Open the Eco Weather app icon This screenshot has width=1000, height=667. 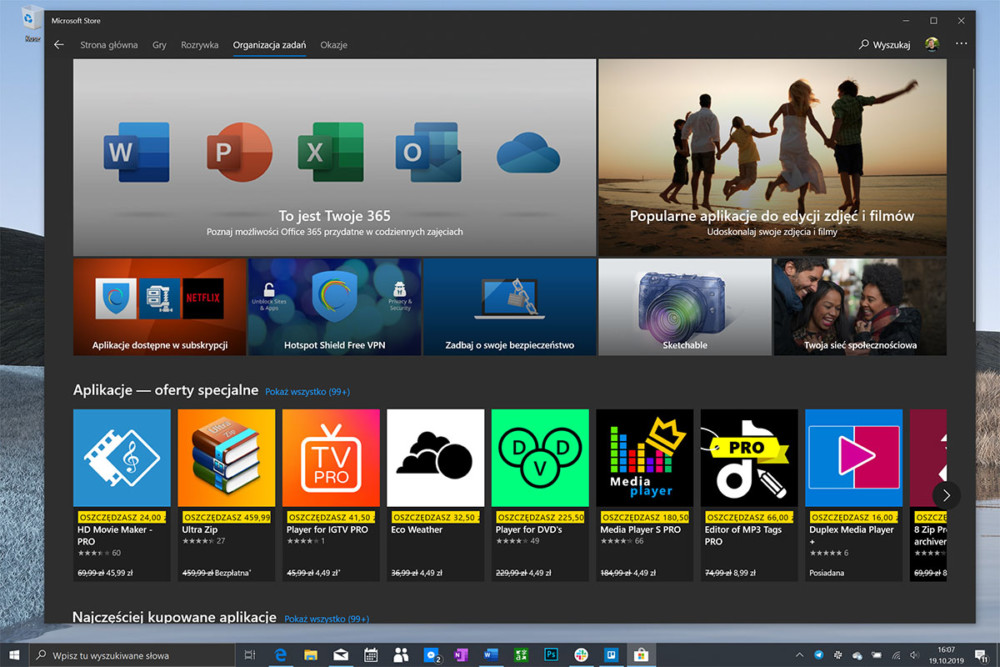[x=436, y=458]
